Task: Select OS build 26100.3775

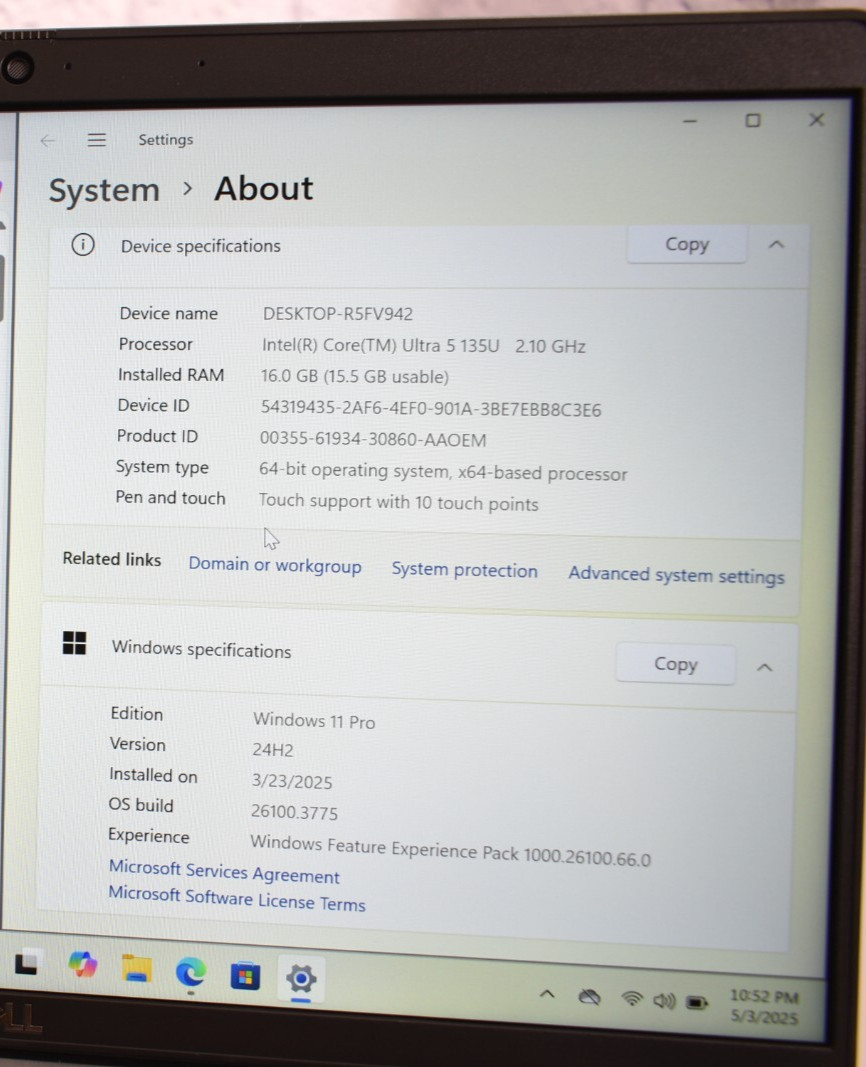Action: tap(294, 812)
